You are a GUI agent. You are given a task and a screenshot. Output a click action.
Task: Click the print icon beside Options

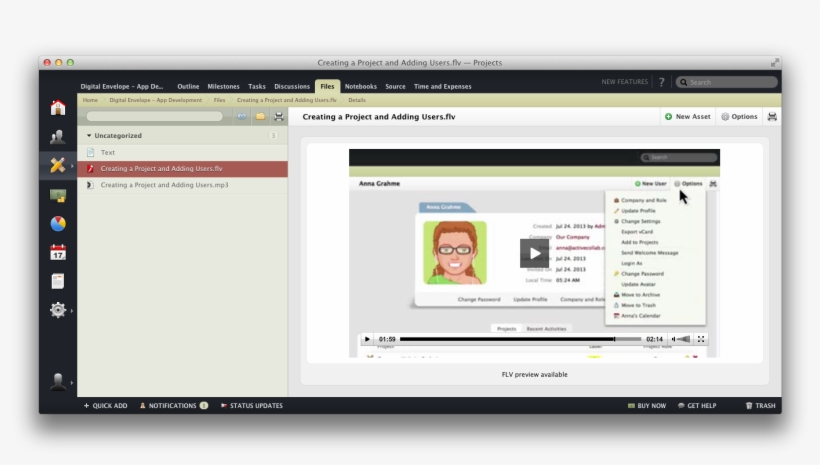(x=772, y=117)
